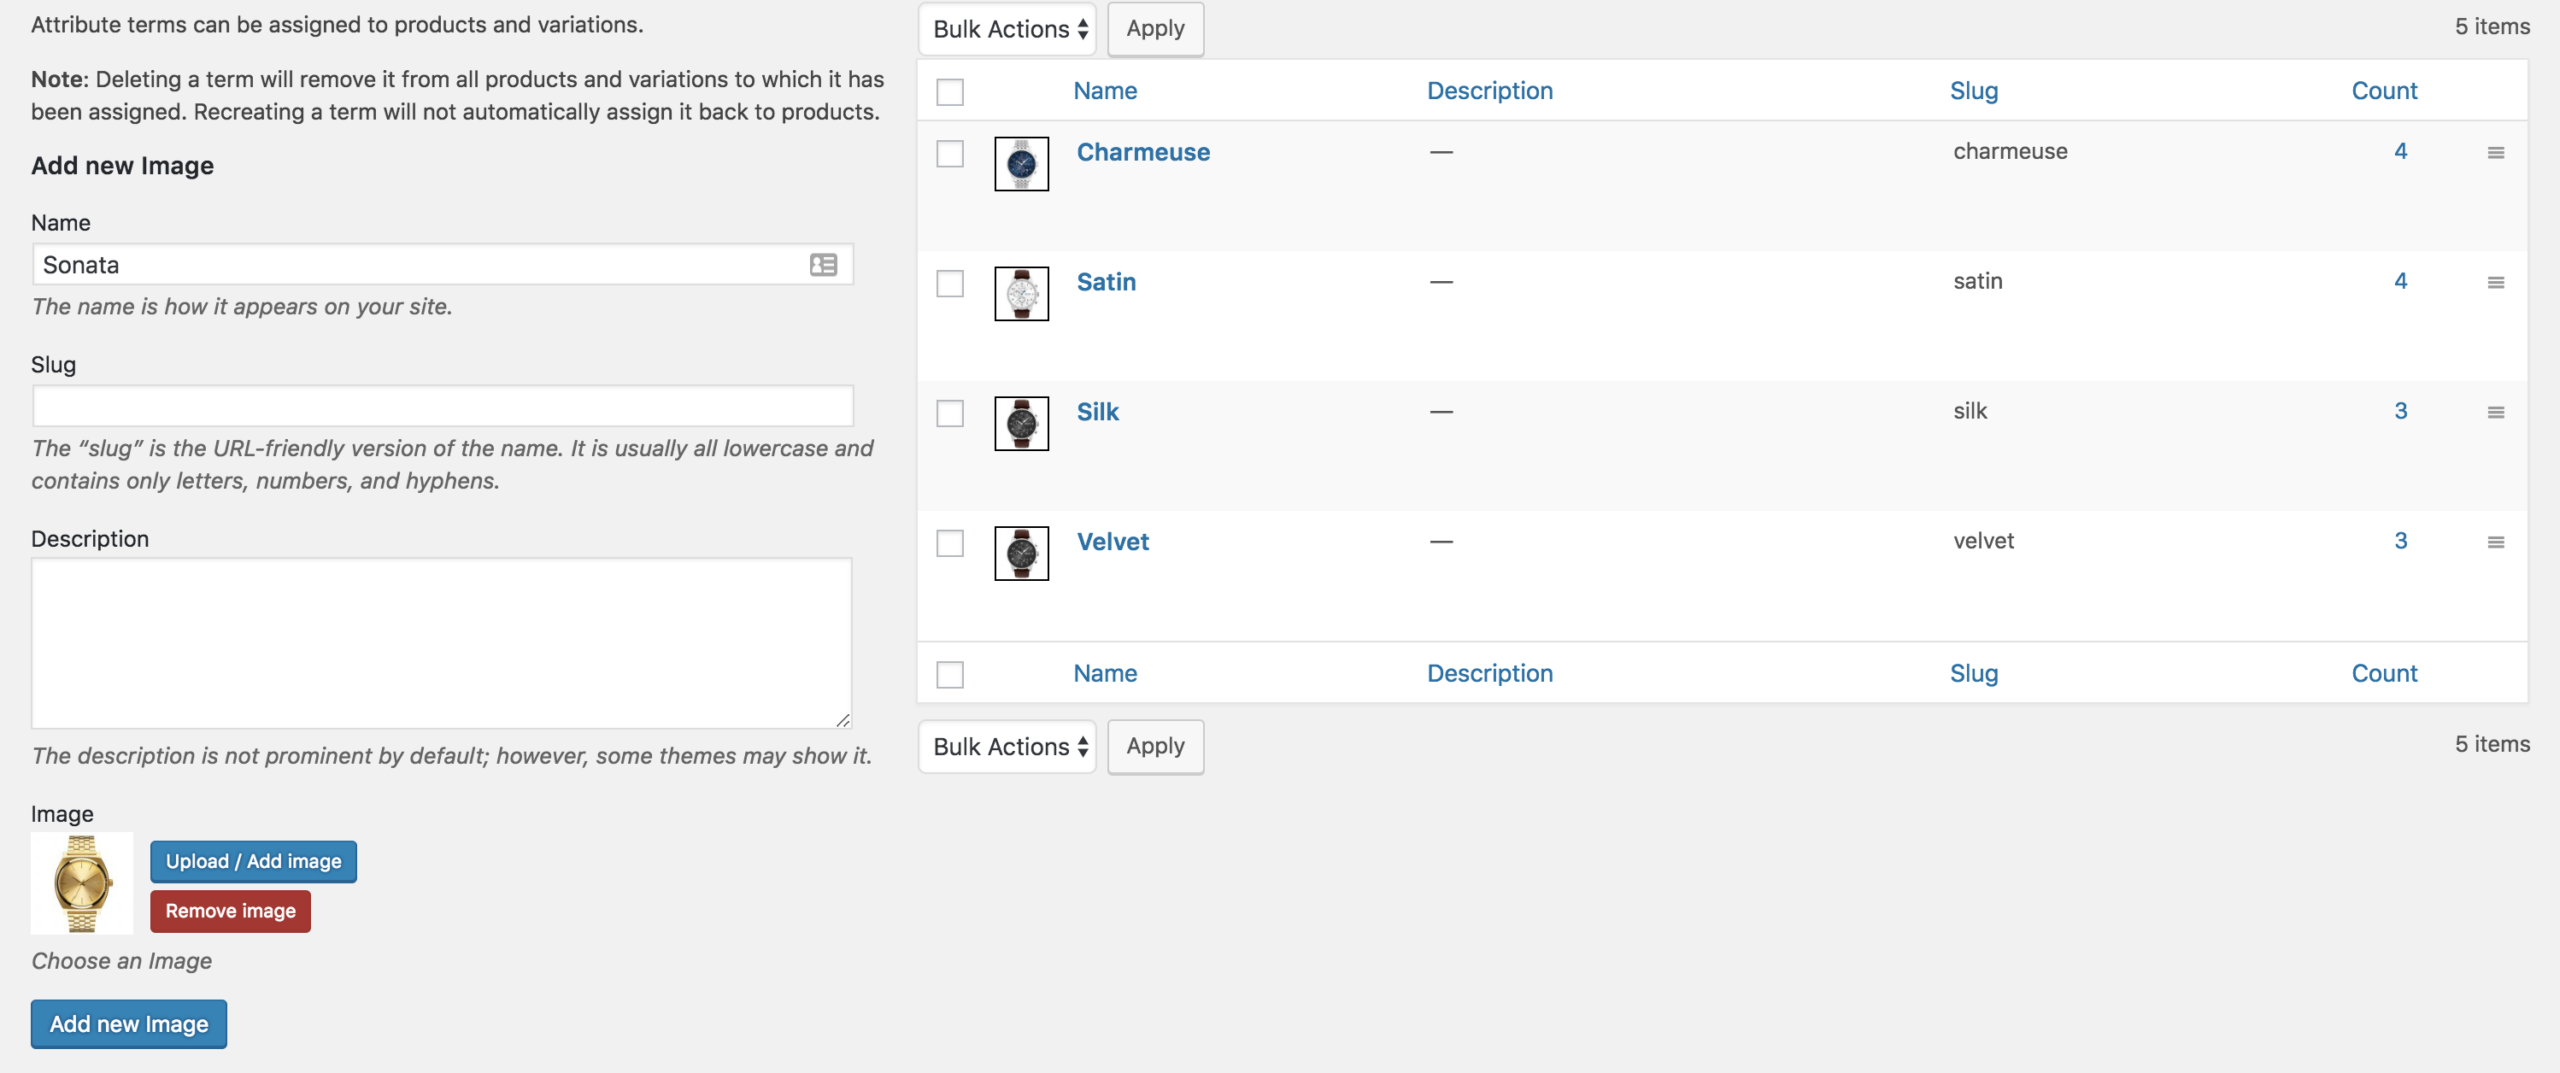Check the checkbox for Velvet row
Screen dimensions: 2560x1073
(949, 543)
